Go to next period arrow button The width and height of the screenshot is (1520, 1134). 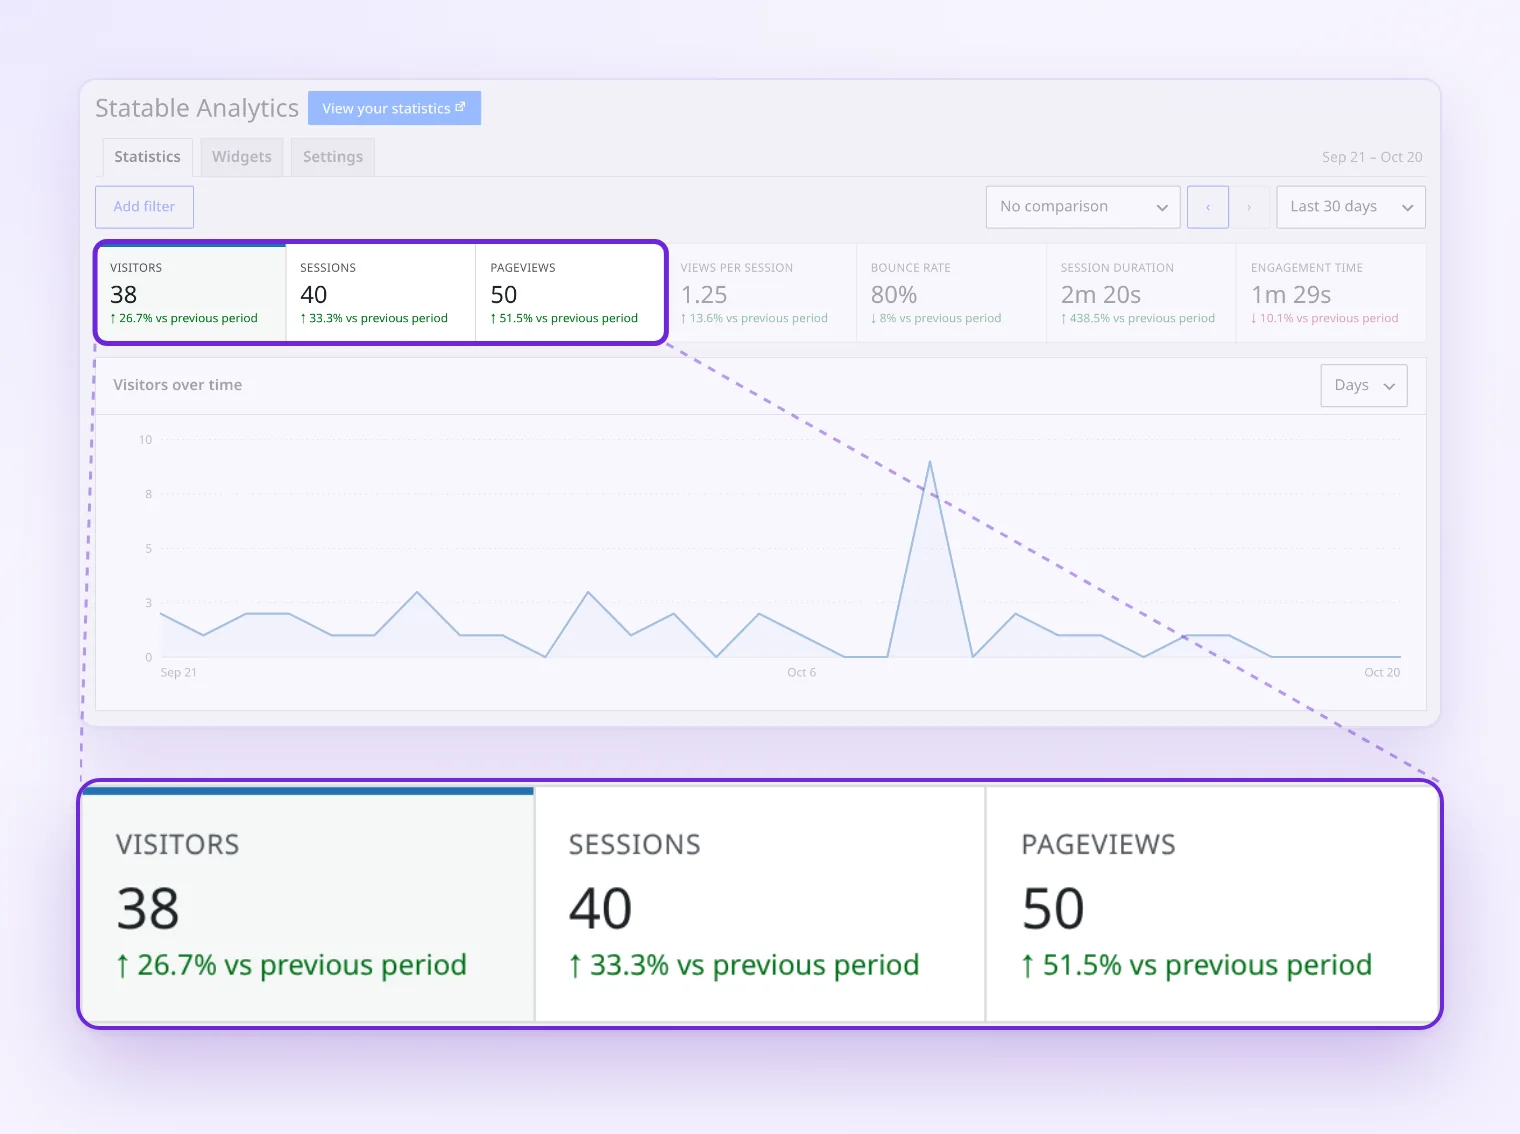click(1249, 207)
